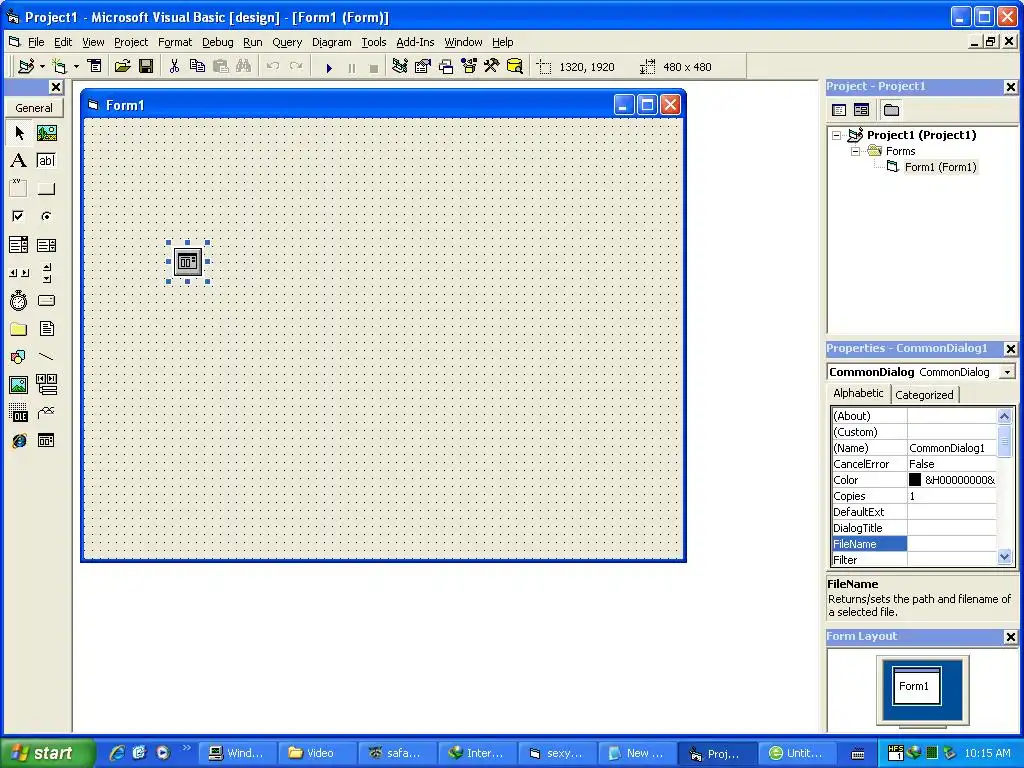
Task: Click the properties list scroll-down arrow
Action: pos(1004,557)
